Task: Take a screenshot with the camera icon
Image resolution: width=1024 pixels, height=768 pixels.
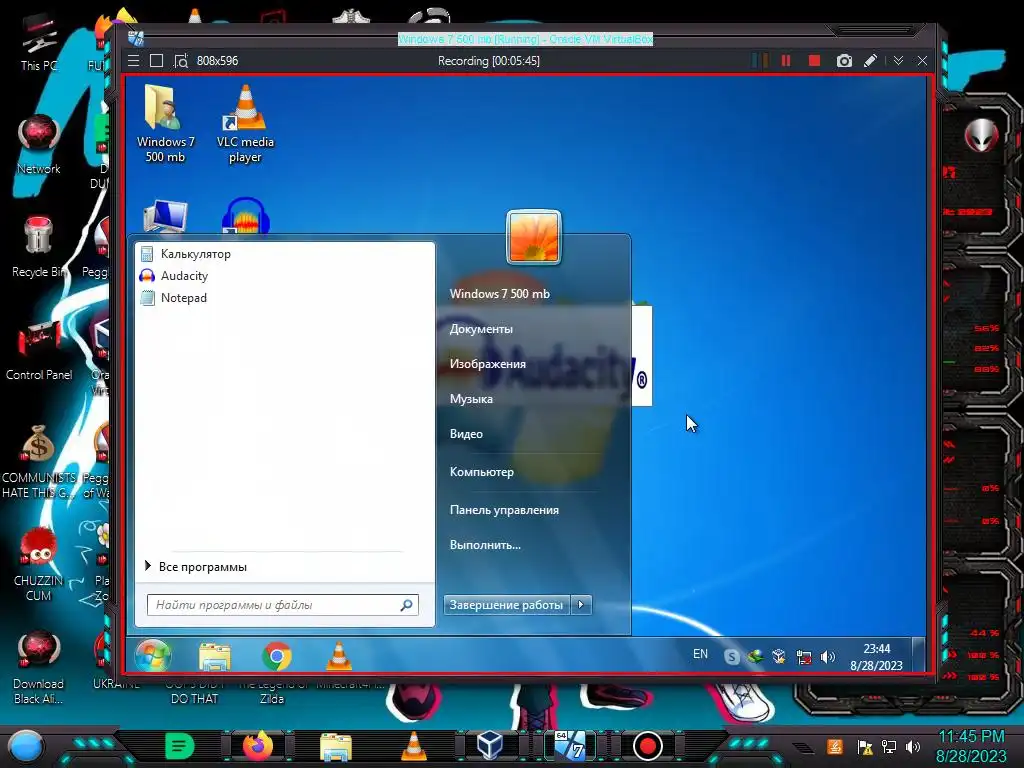Action: tap(844, 61)
